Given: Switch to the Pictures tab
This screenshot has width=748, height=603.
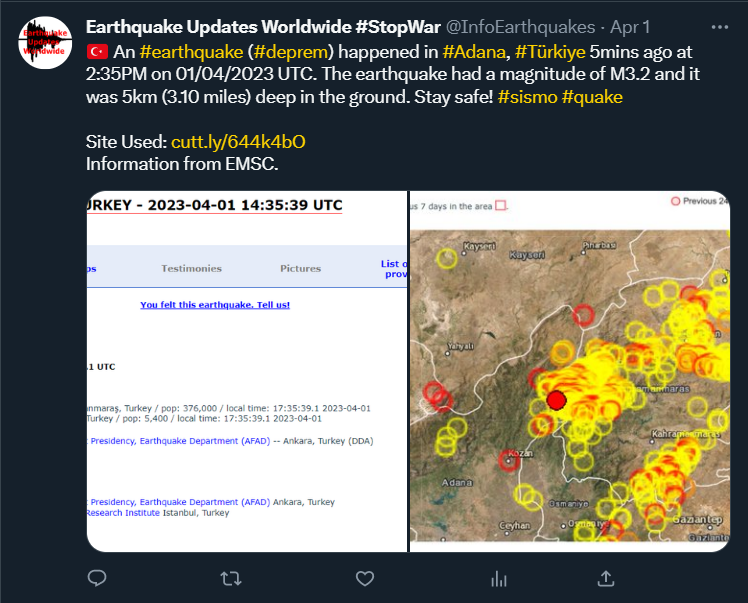Looking at the screenshot, I should pyautogui.click(x=300, y=268).
